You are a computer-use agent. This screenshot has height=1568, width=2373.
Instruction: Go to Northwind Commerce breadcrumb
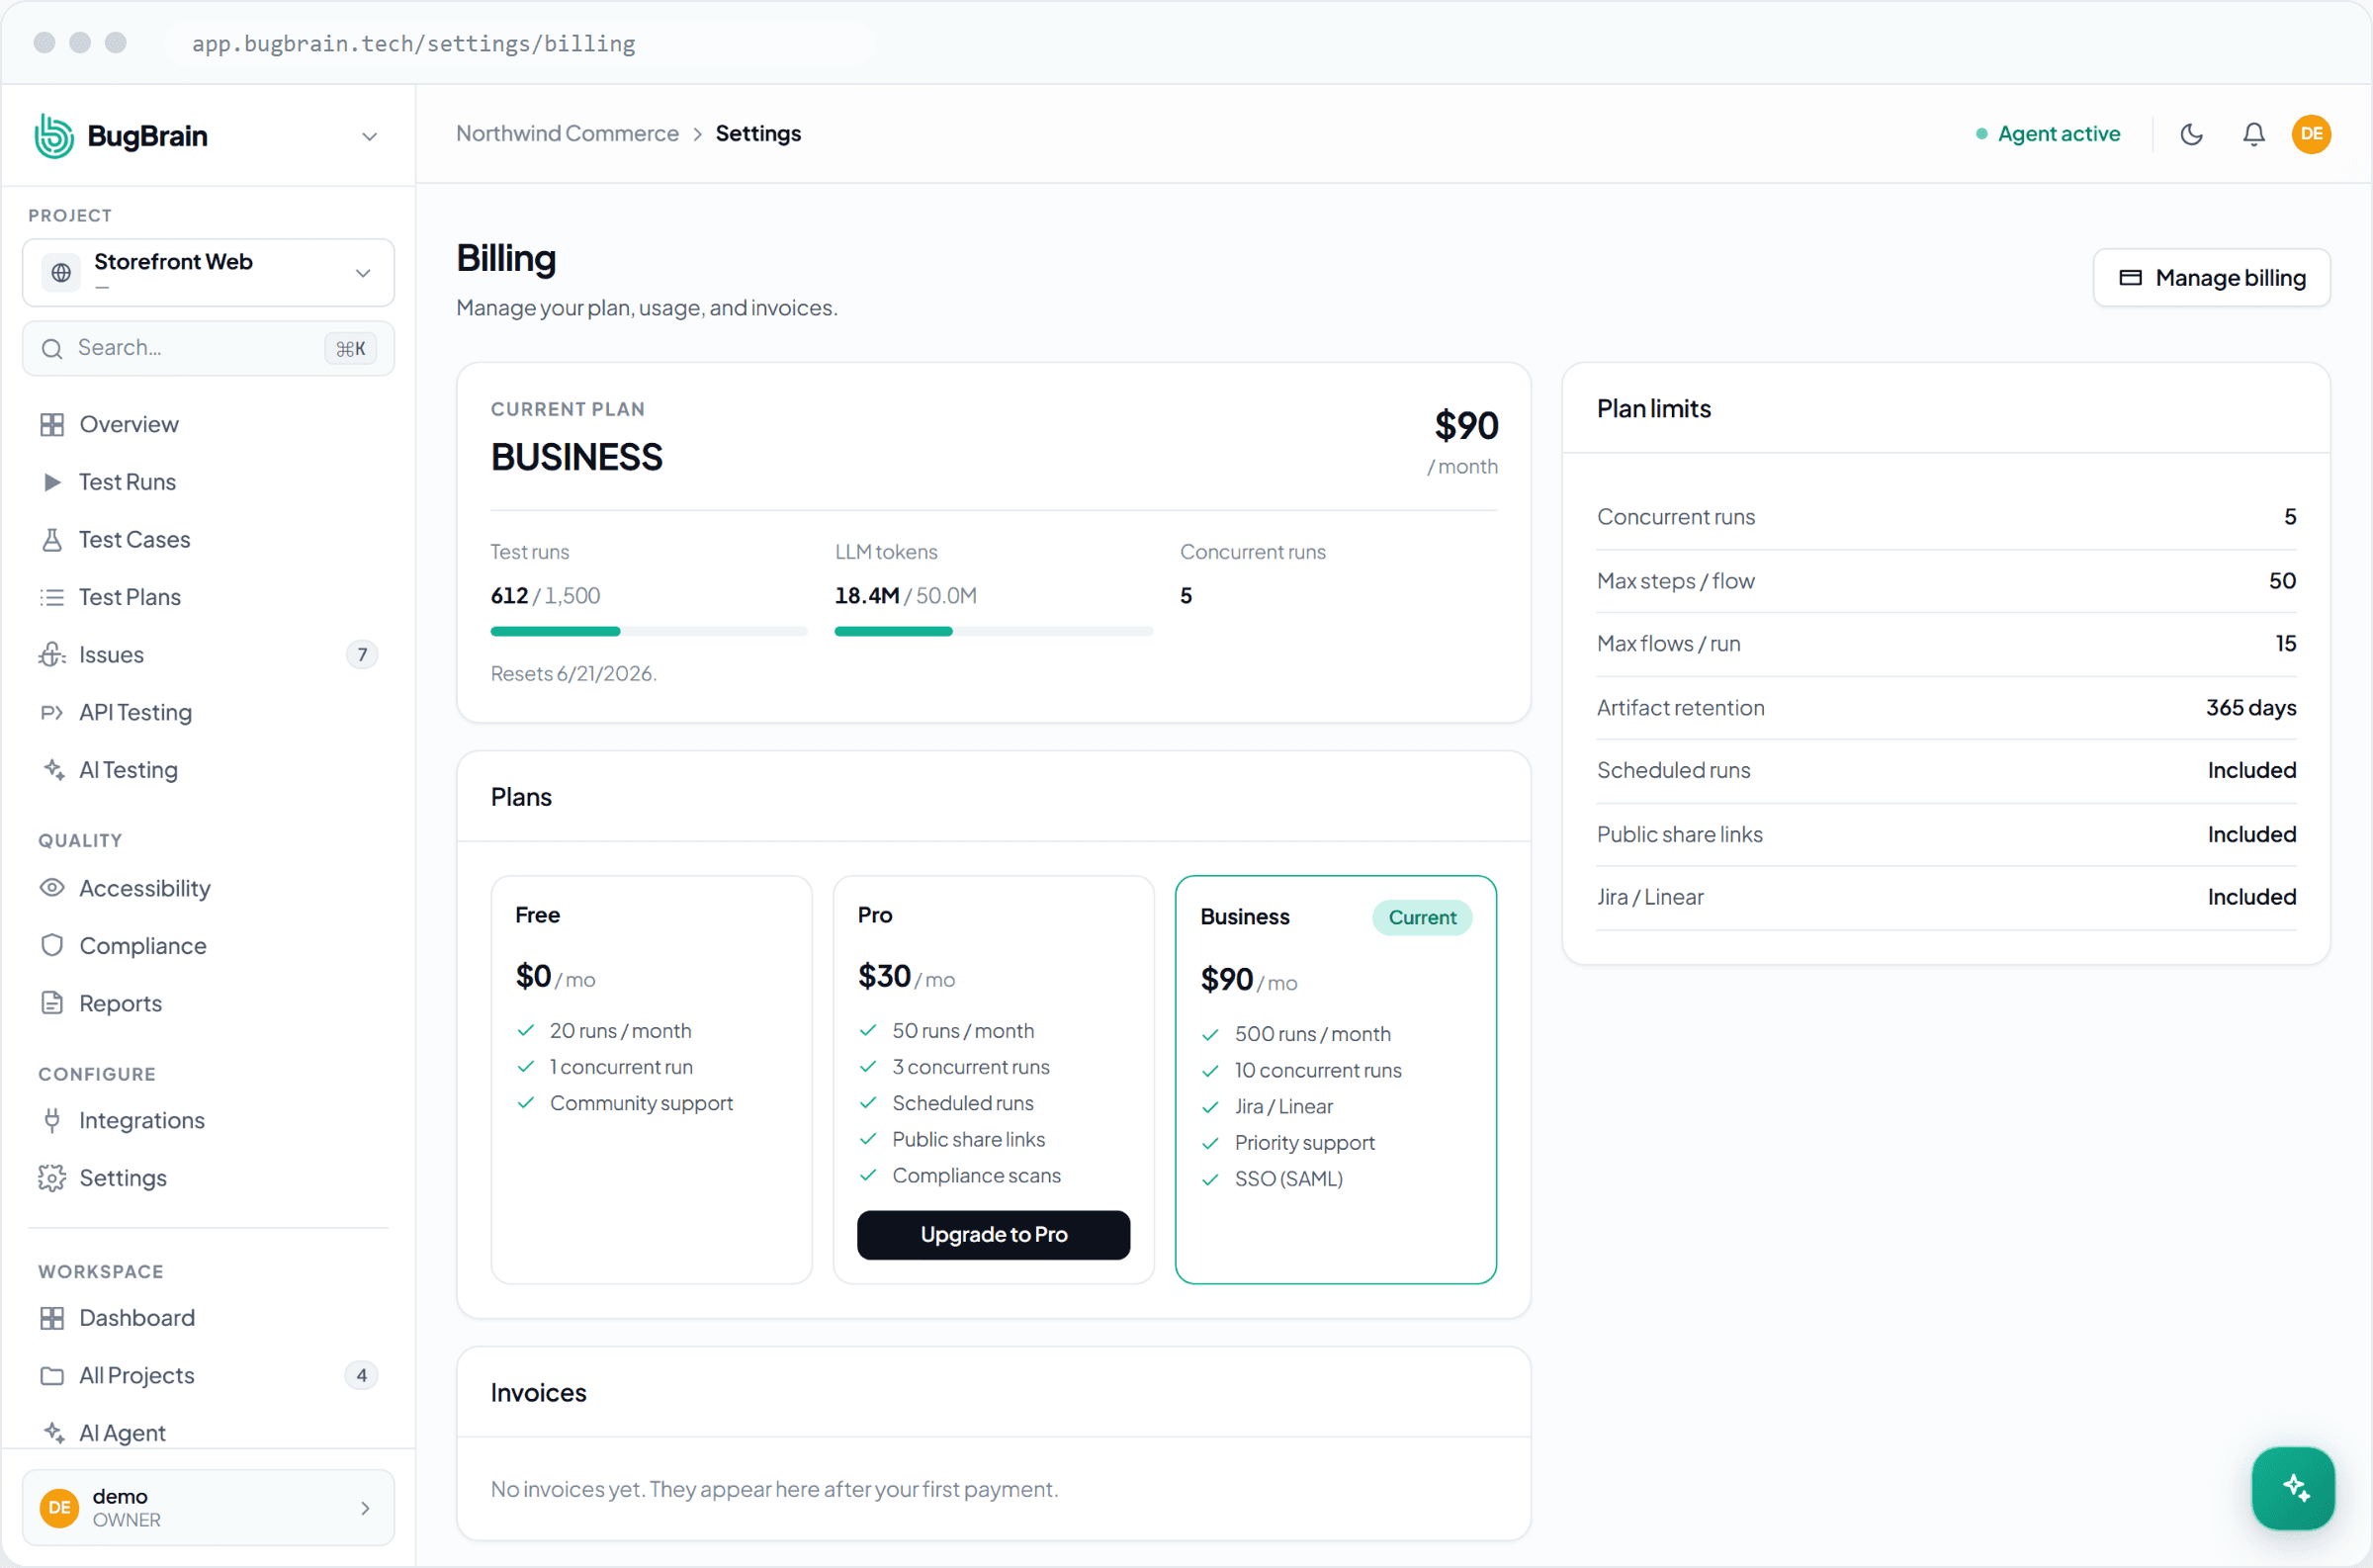pyautogui.click(x=567, y=133)
